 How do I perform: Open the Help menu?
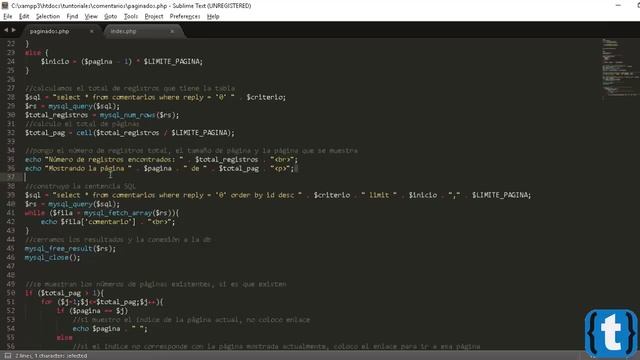click(x=213, y=16)
